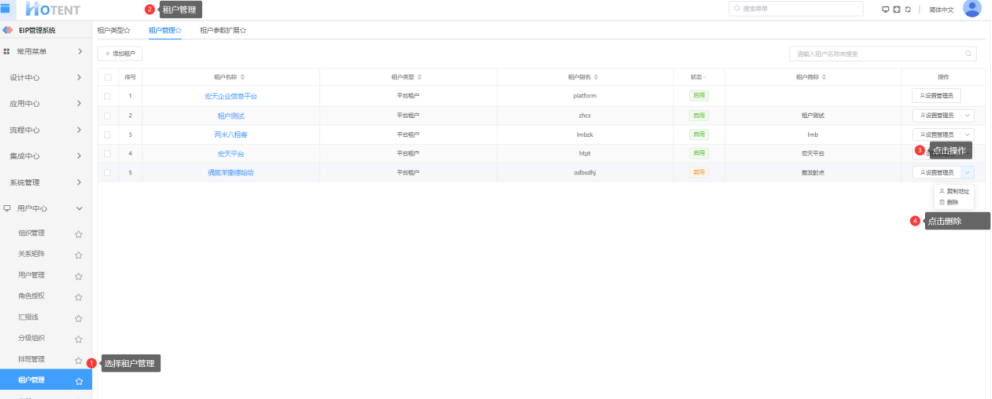Collapse the 用户中心 sidebar menu
The width and height of the screenshot is (992, 399).
tap(46, 208)
